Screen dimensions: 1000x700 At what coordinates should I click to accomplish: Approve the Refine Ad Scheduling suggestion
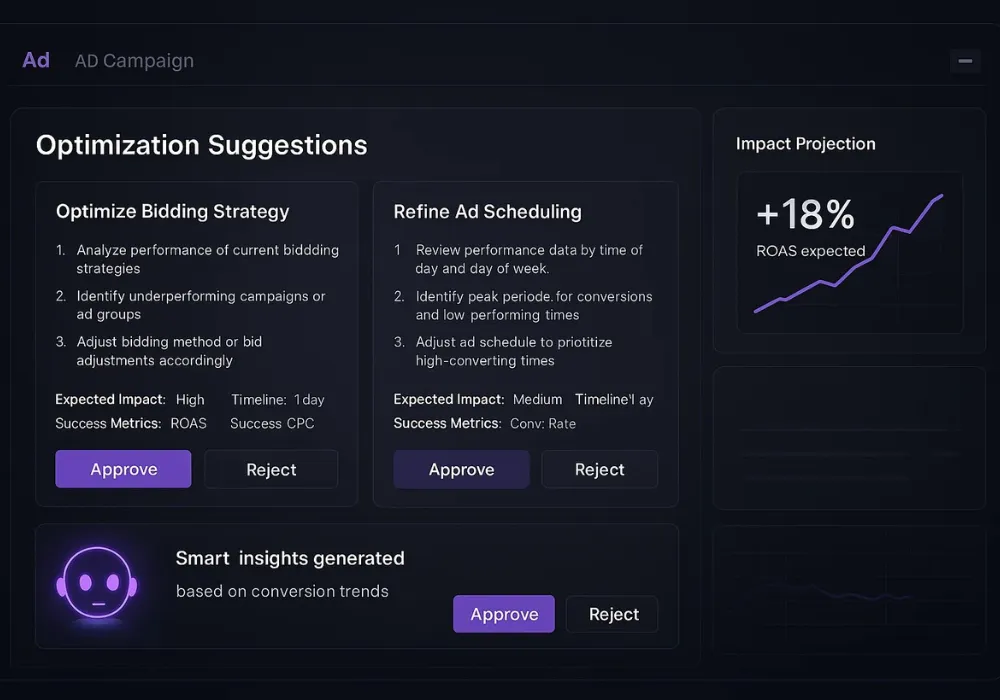click(x=461, y=469)
